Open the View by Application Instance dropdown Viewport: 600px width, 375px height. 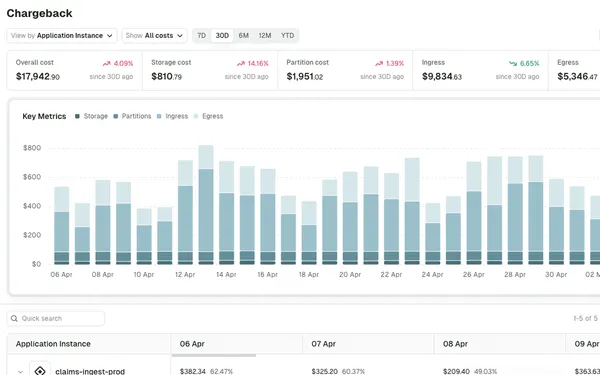[x=62, y=36]
